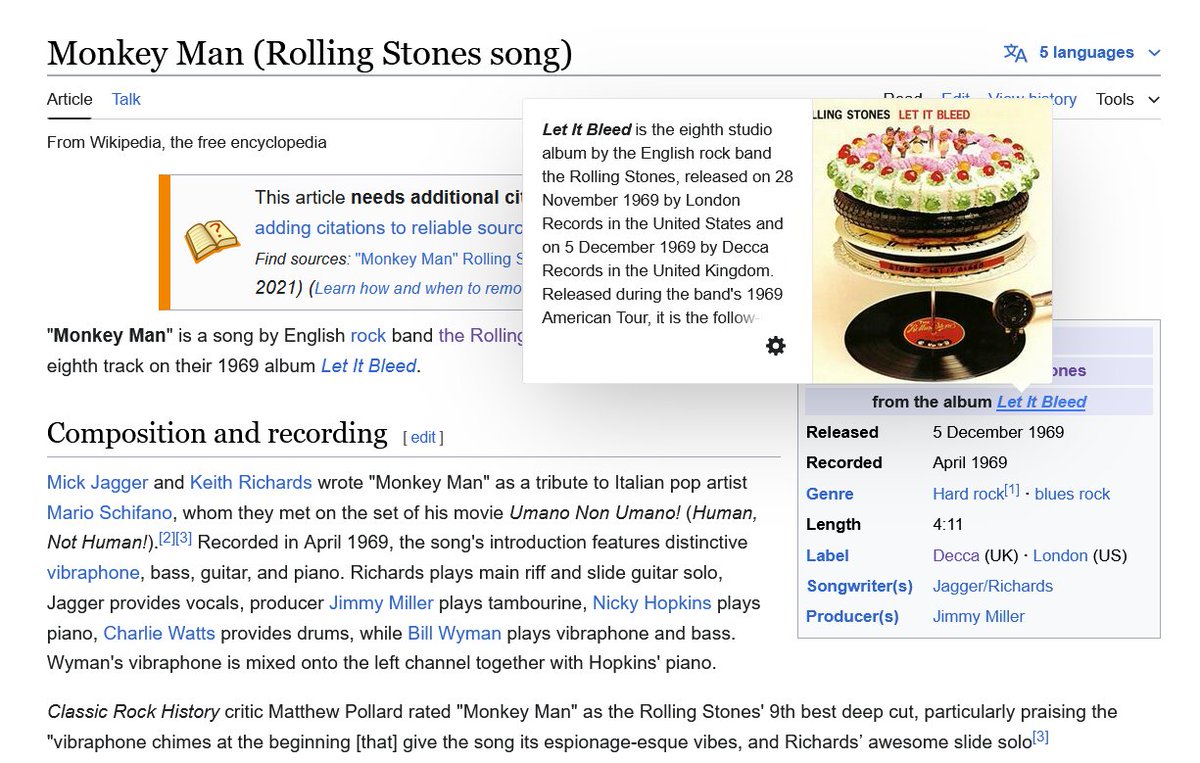Viewport: 1200px width, 763px height.
Task: Click the Let It Bleed album cover thumbnail
Action: [932, 241]
